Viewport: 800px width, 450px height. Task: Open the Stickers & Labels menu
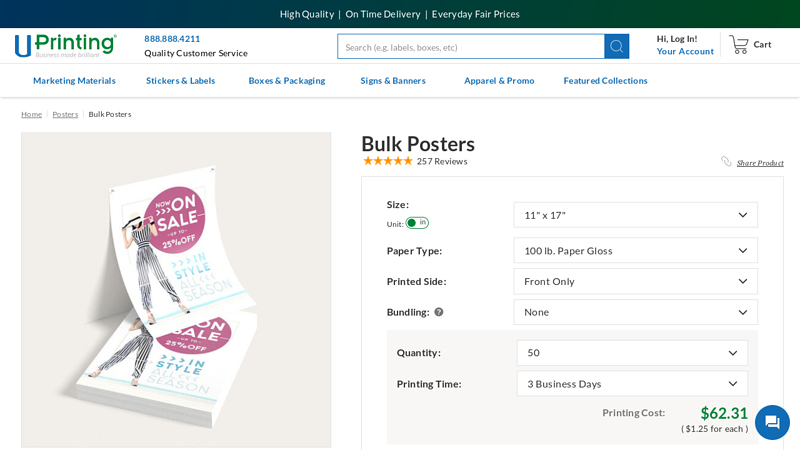pos(181,81)
